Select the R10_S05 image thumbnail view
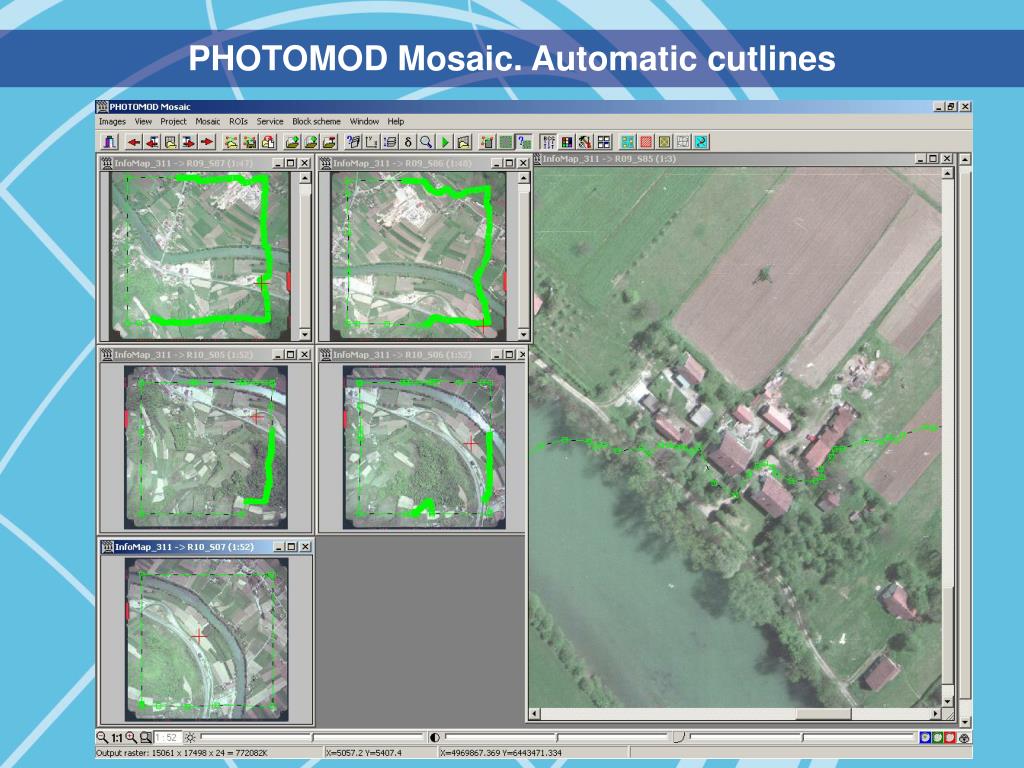Image resolution: width=1024 pixels, height=768 pixels. click(x=206, y=447)
